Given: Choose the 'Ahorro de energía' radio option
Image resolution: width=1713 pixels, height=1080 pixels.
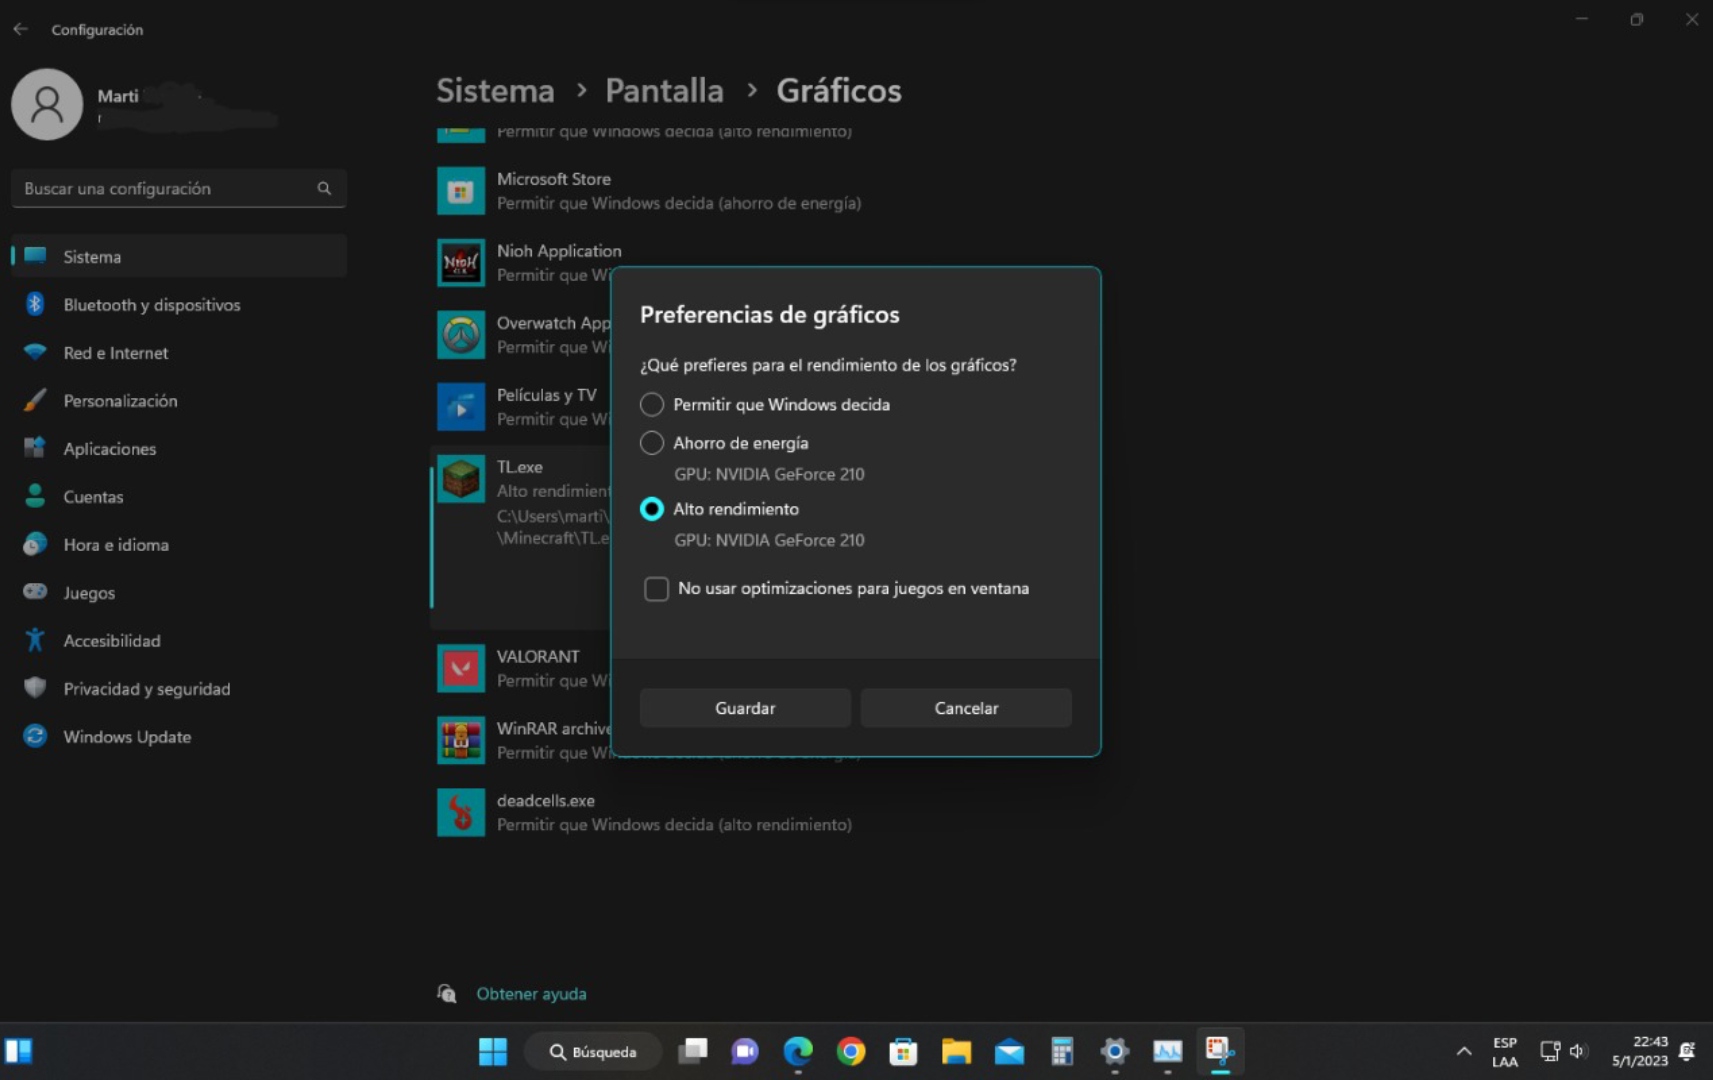Looking at the screenshot, I should [652, 443].
